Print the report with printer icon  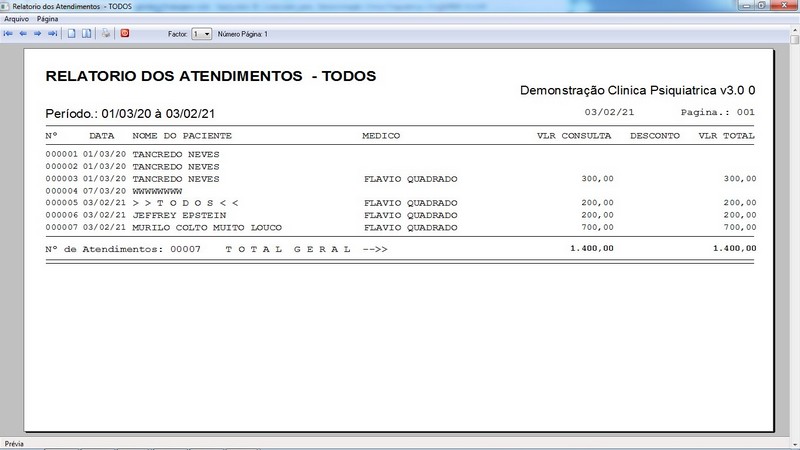[106, 33]
